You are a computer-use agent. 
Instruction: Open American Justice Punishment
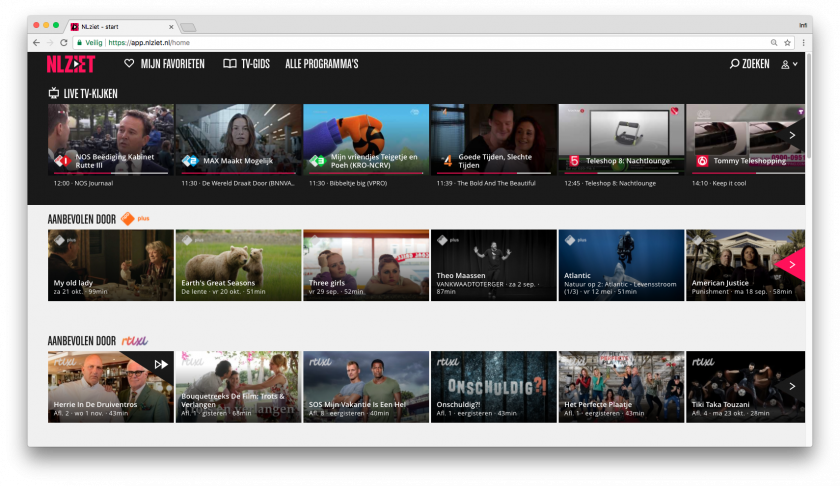coord(745,265)
